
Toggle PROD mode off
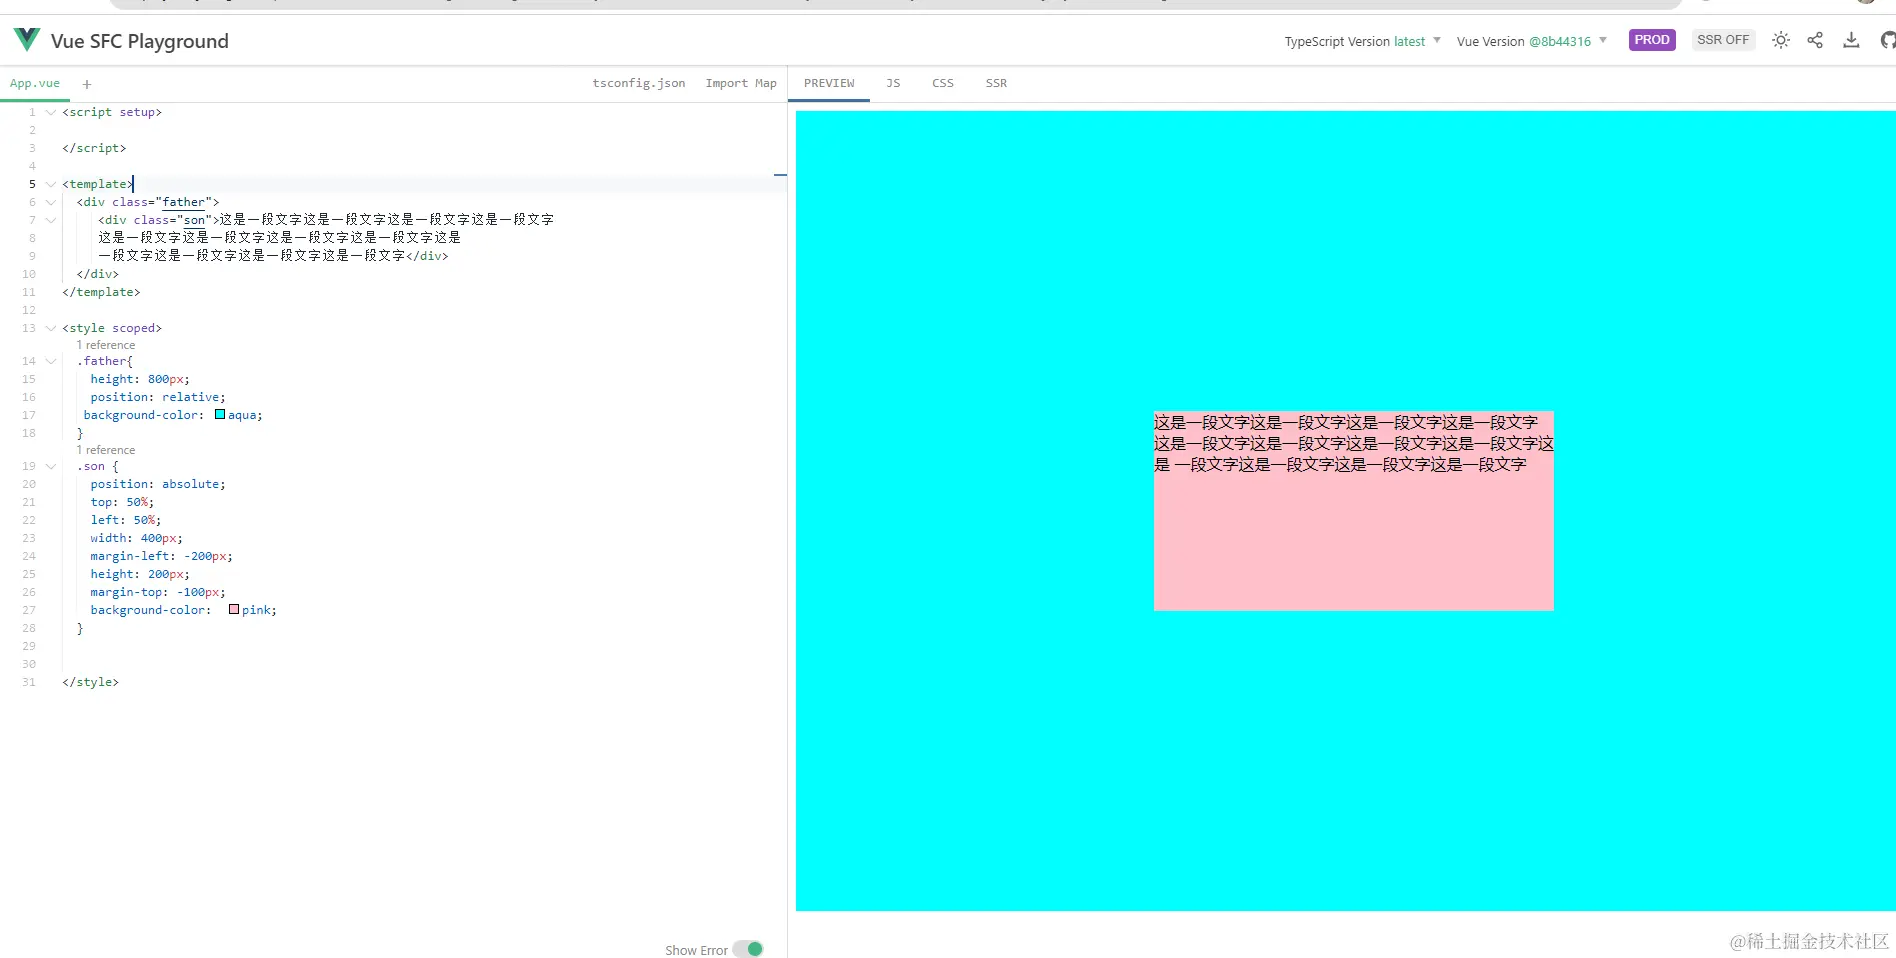pos(1652,39)
